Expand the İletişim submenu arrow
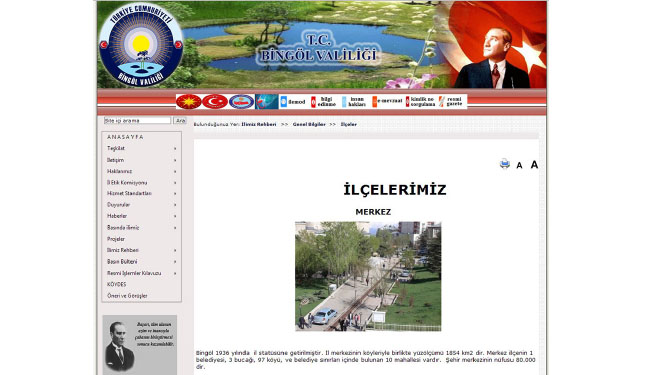The height and width of the screenshot is (375, 650). coord(175,160)
